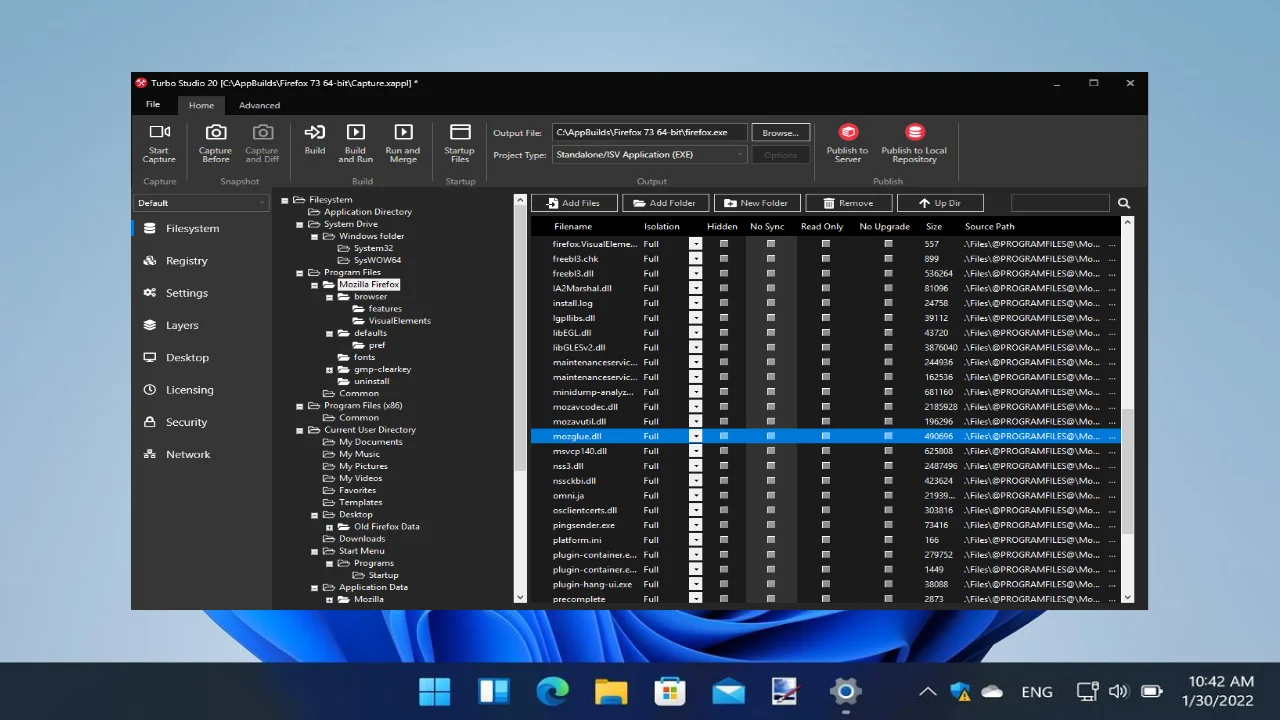Toggle Read Only checkbox for libEGL.dll

tap(826, 333)
